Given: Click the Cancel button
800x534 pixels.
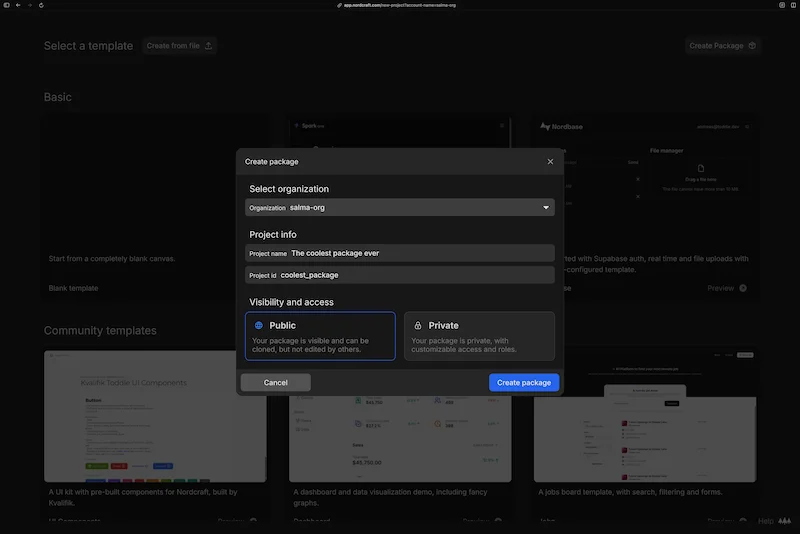Looking at the screenshot, I should pos(276,383).
